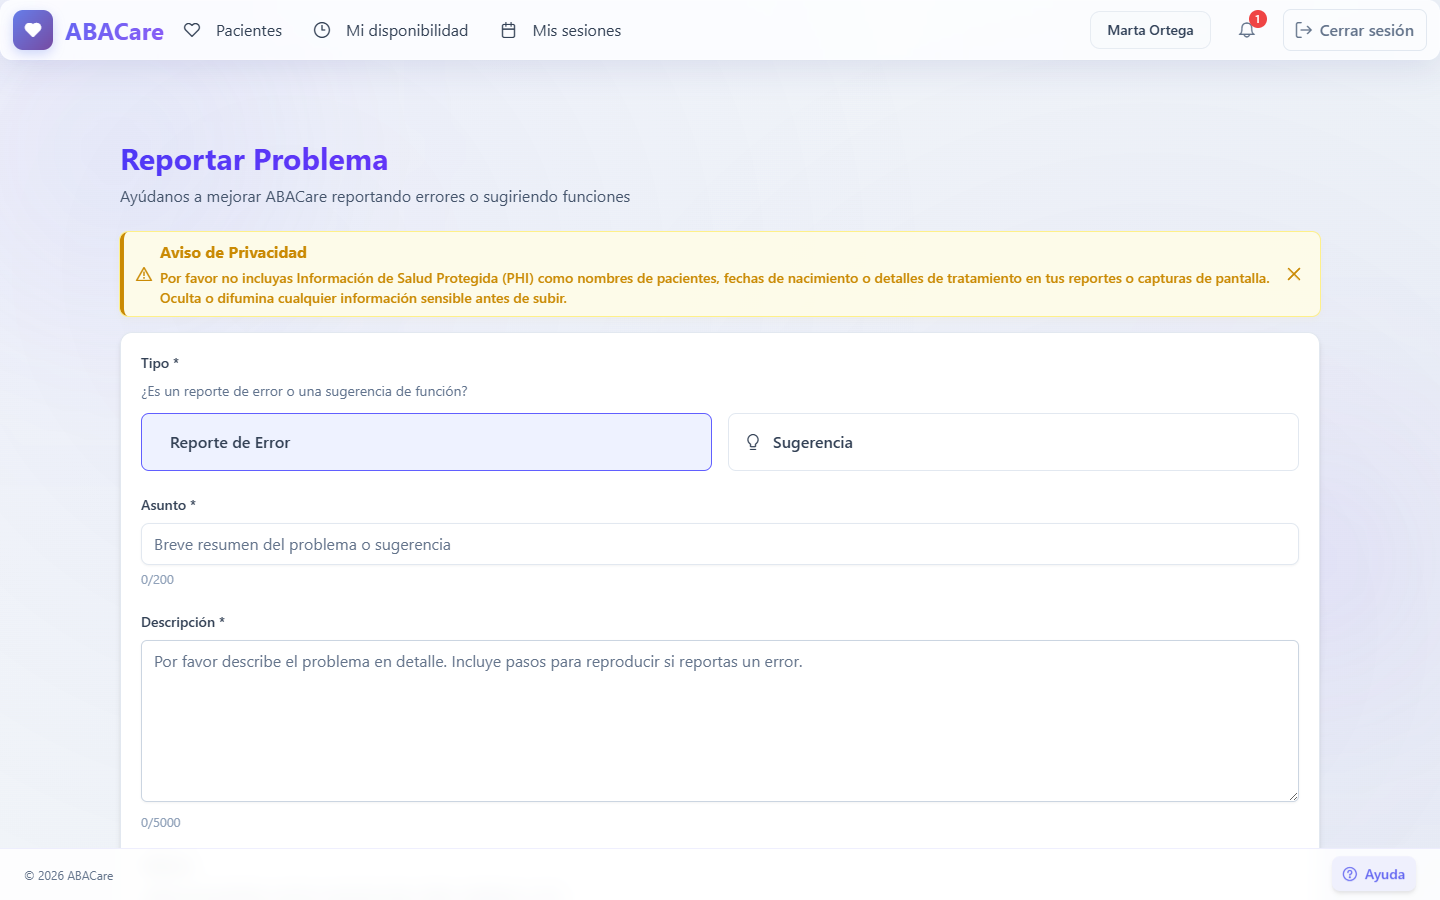Open the Ayuda help button
The height and width of the screenshot is (900, 1440).
1374,874
